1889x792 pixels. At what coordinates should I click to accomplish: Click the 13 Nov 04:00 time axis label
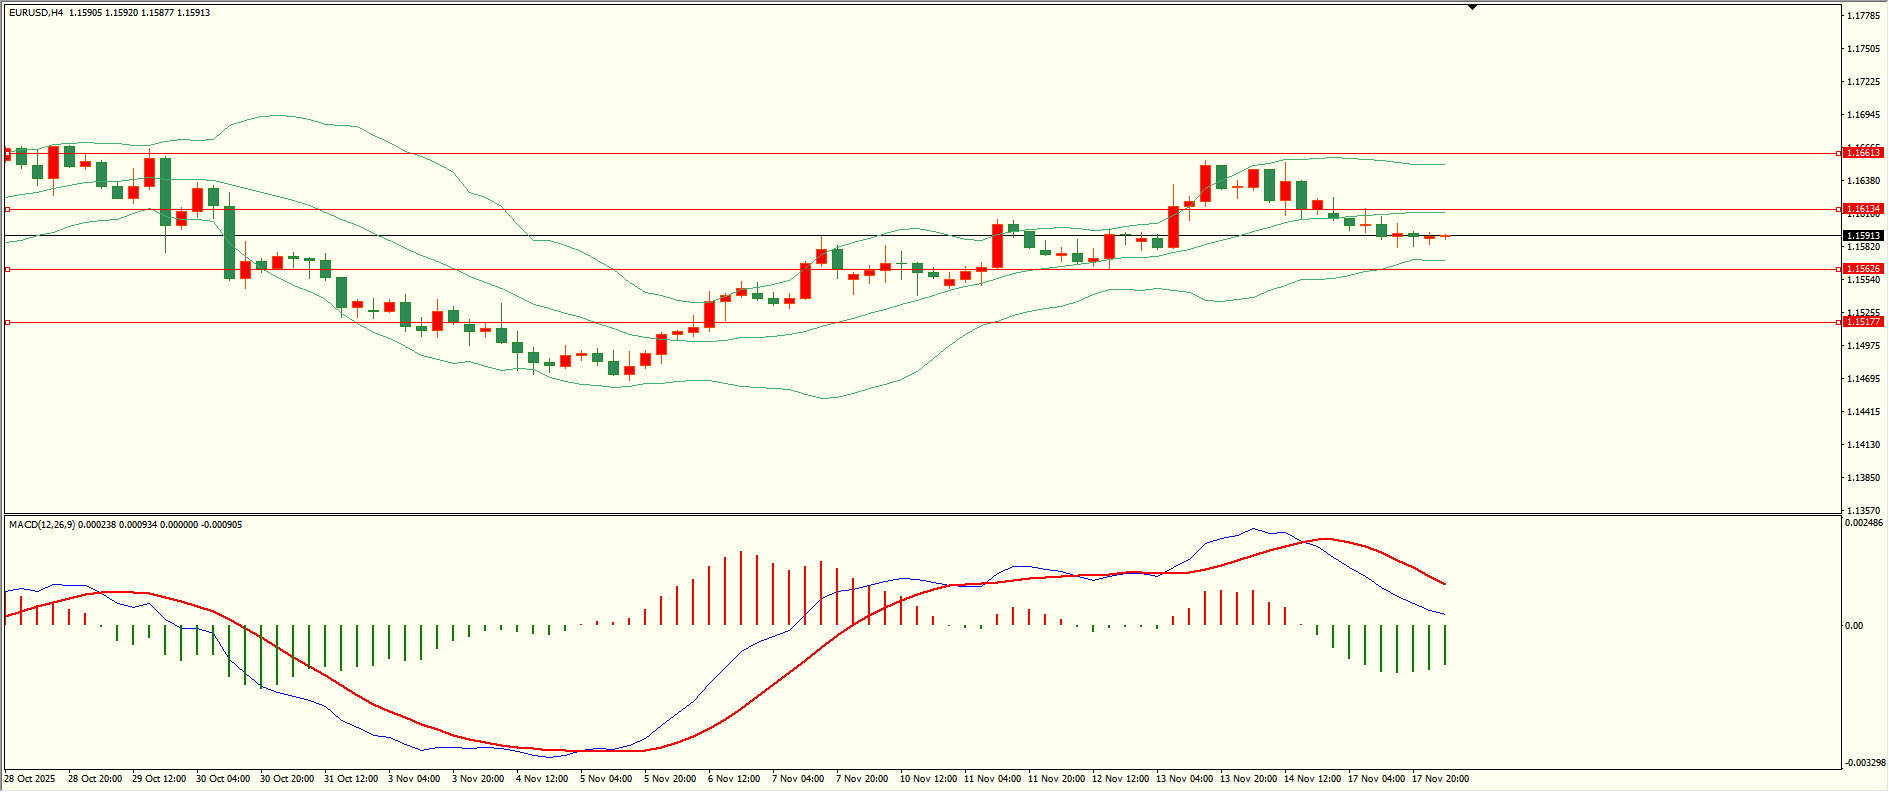tap(1184, 779)
